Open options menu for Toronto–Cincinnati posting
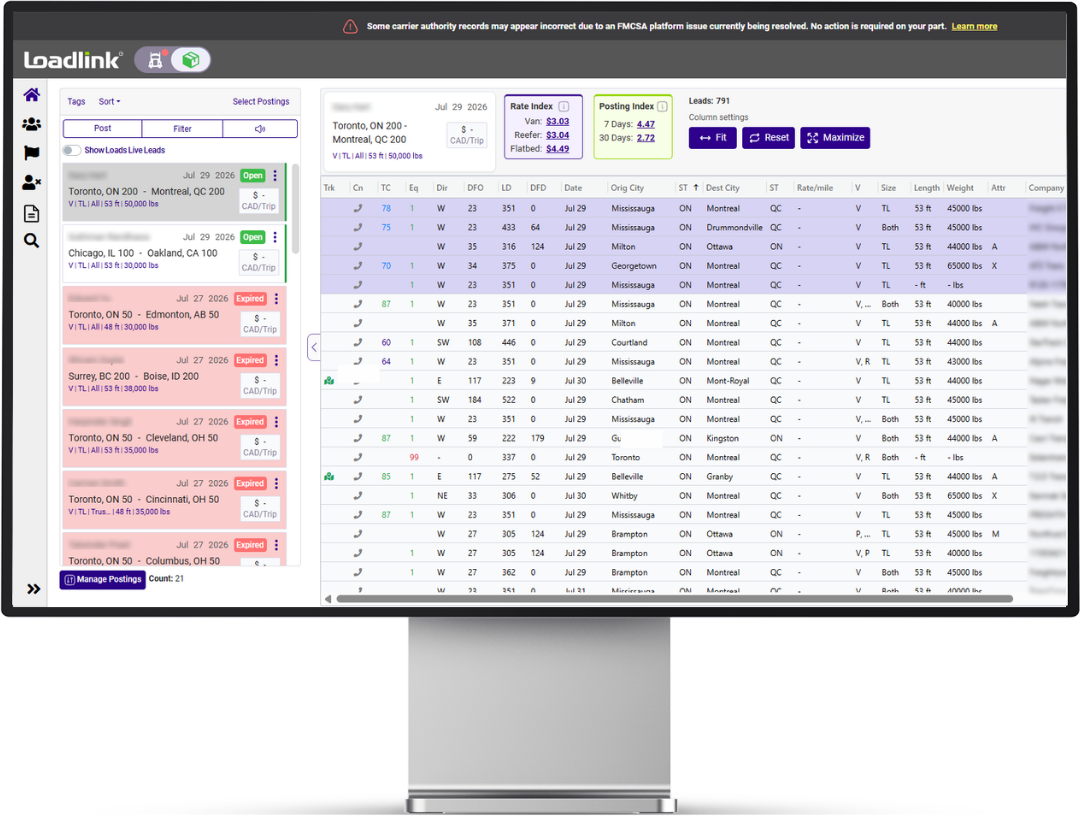 tap(276, 483)
